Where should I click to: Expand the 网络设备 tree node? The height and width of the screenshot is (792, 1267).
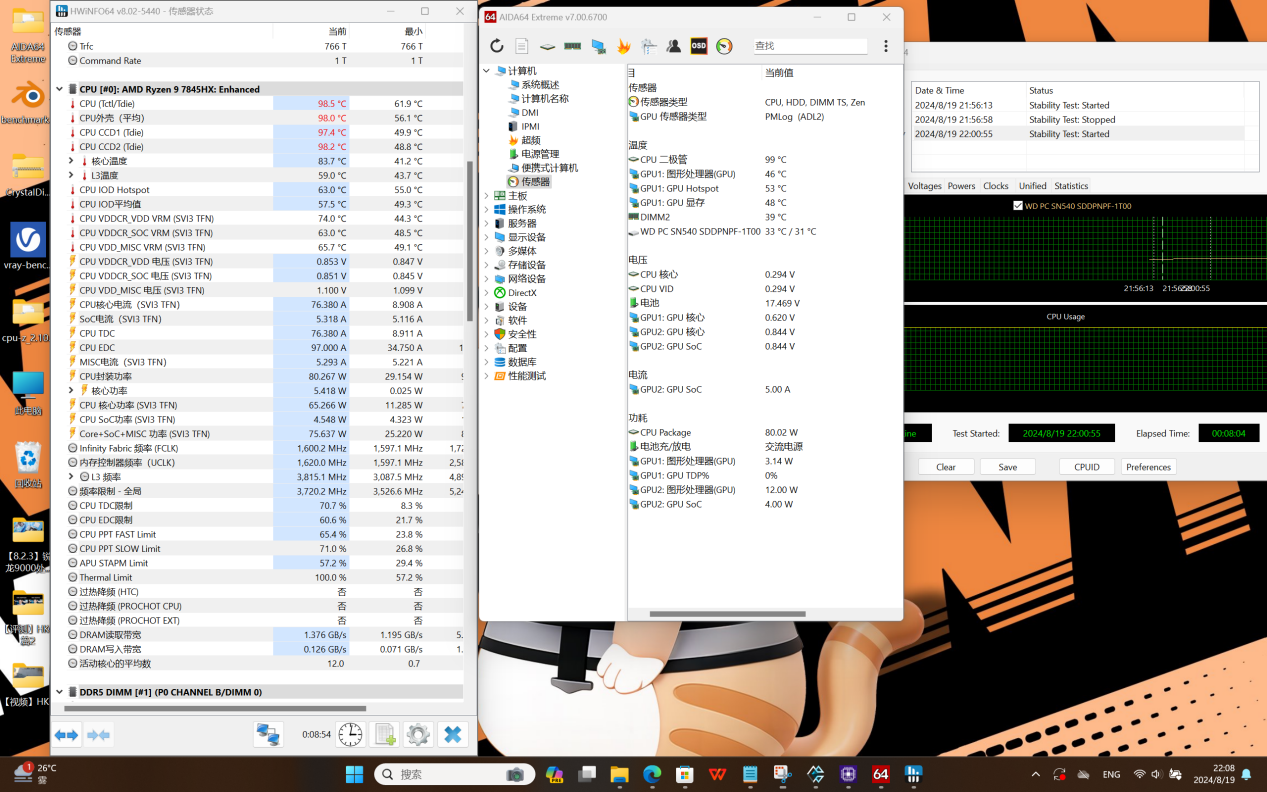click(x=487, y=279)
